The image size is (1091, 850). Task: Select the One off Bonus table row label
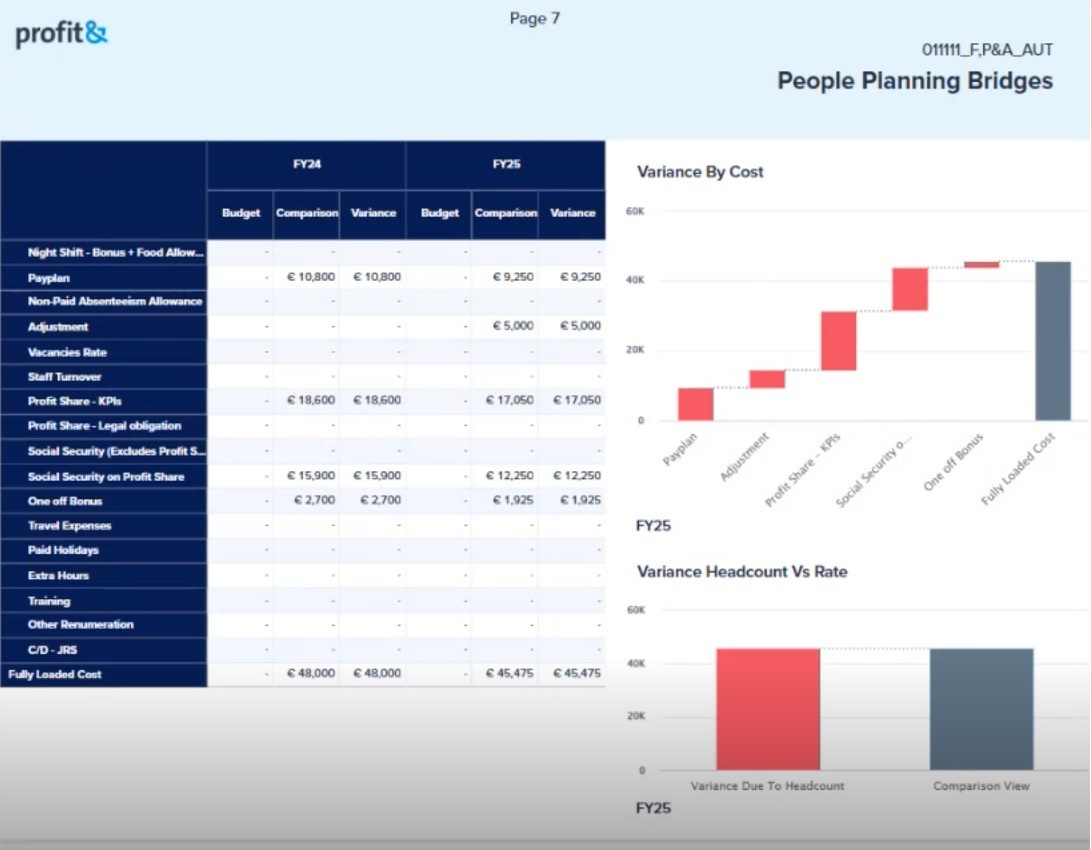(x=65, y=501)
